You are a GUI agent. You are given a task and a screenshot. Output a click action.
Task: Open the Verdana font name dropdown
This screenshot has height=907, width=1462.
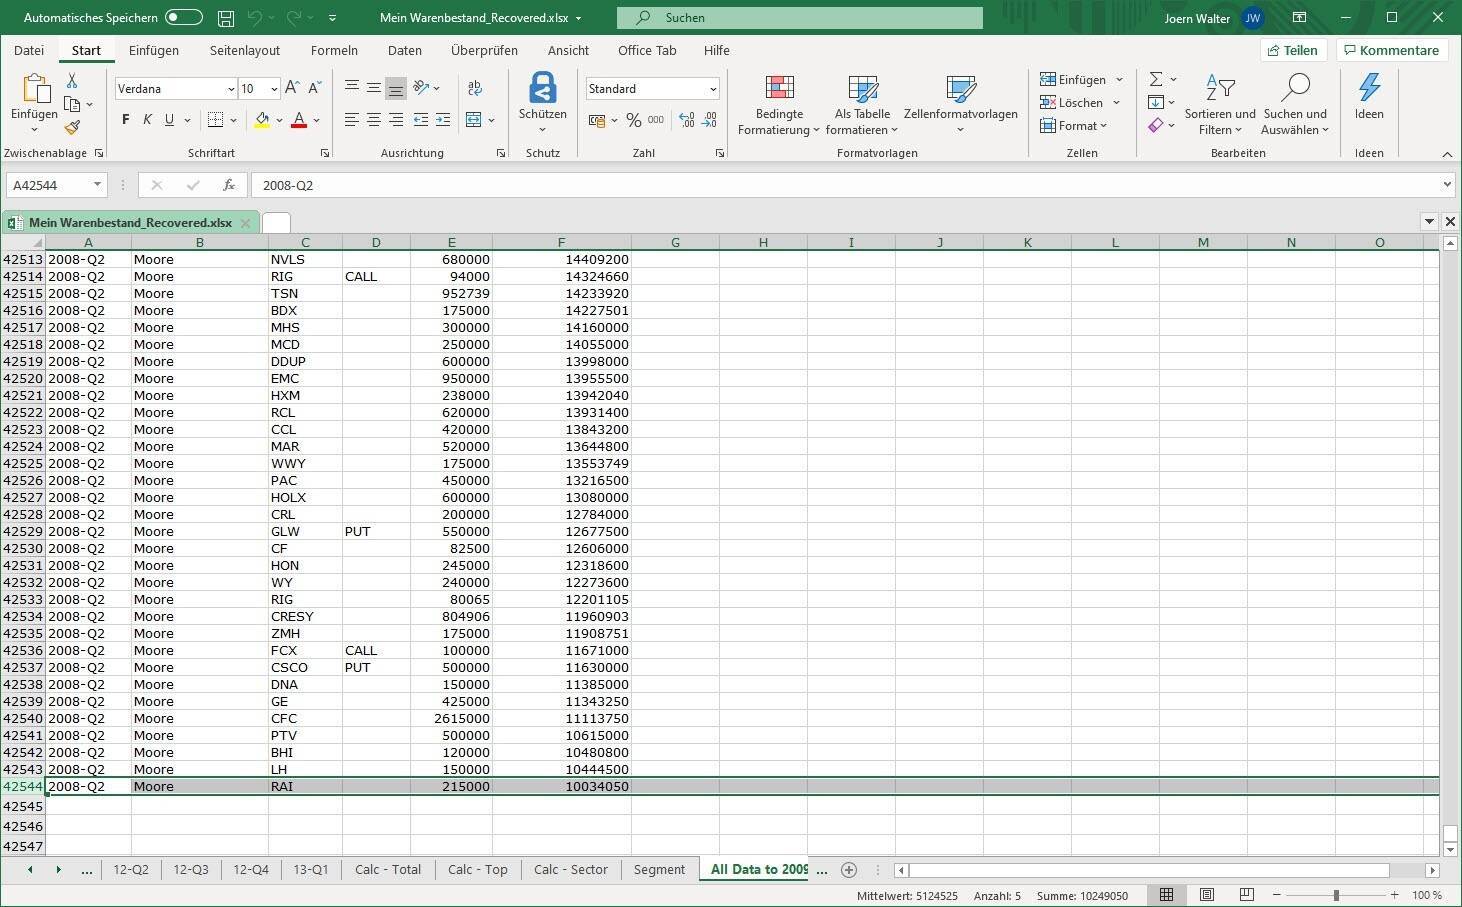pyautogui.click(x=231, y=89)
